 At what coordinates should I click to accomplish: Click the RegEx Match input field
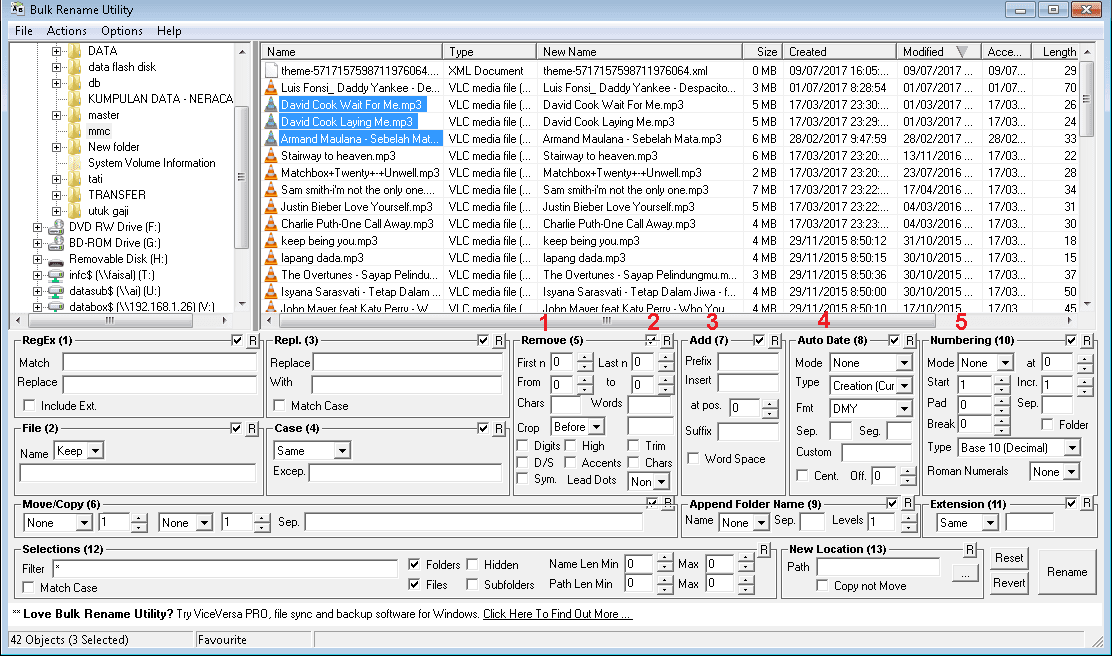(x=159, y=362)
